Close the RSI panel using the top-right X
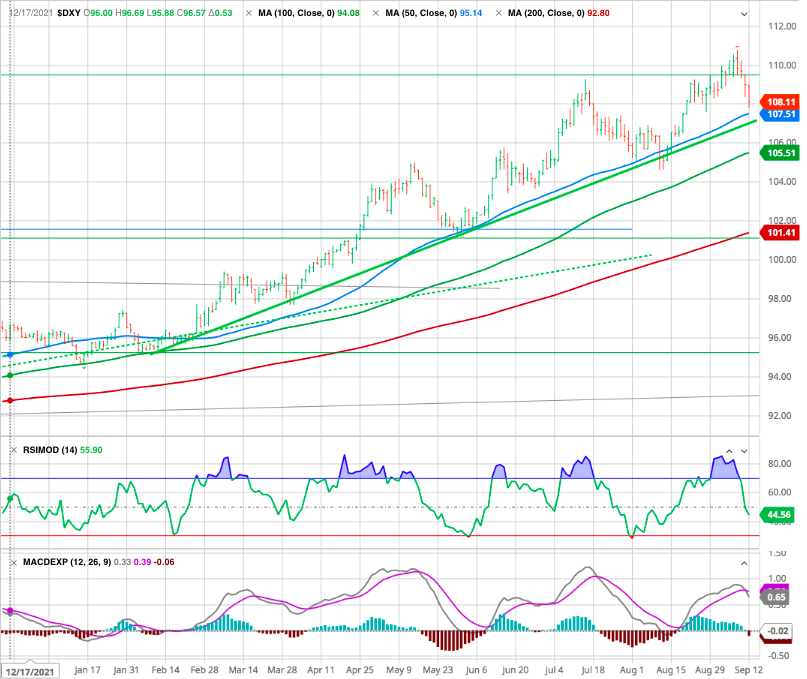Screen dimensions: 807x679 [x=757, y=451]
